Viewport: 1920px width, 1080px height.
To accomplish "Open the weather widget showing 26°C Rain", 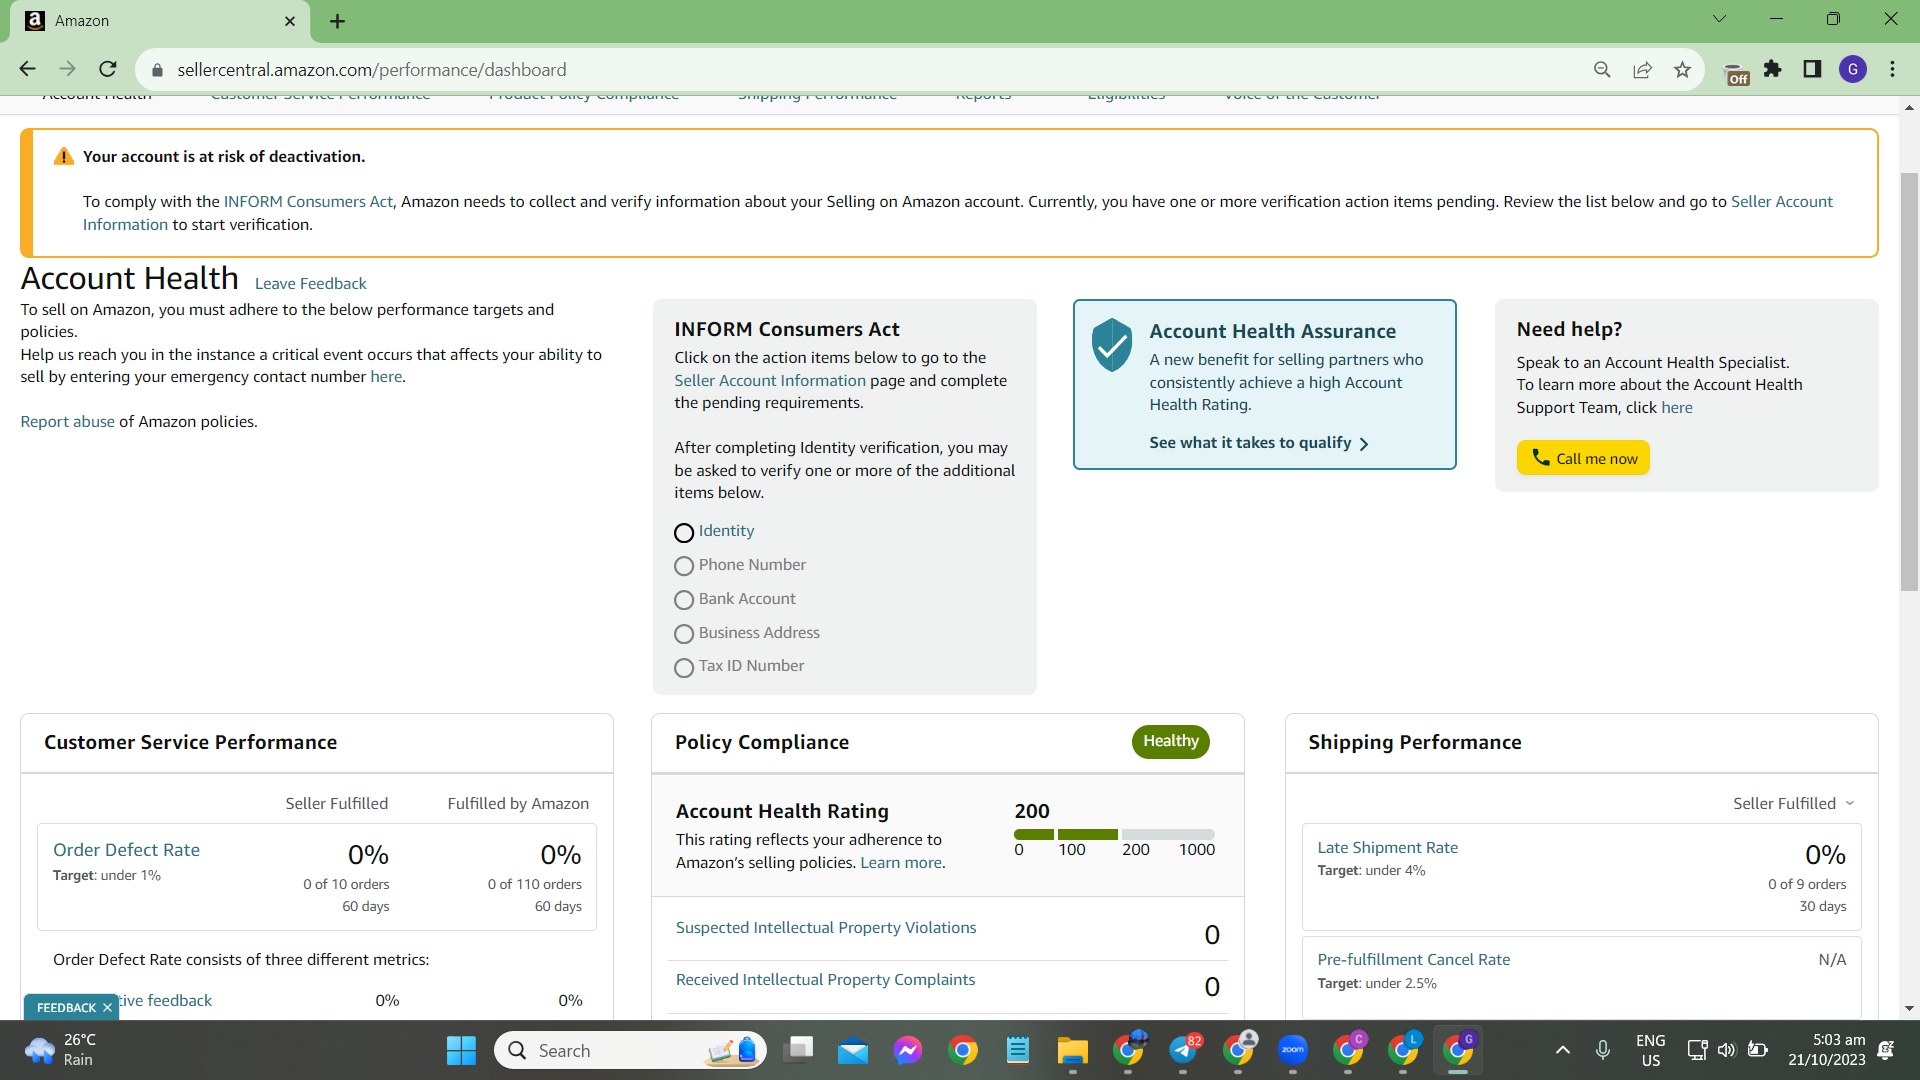I will [x=60, y=1050].
